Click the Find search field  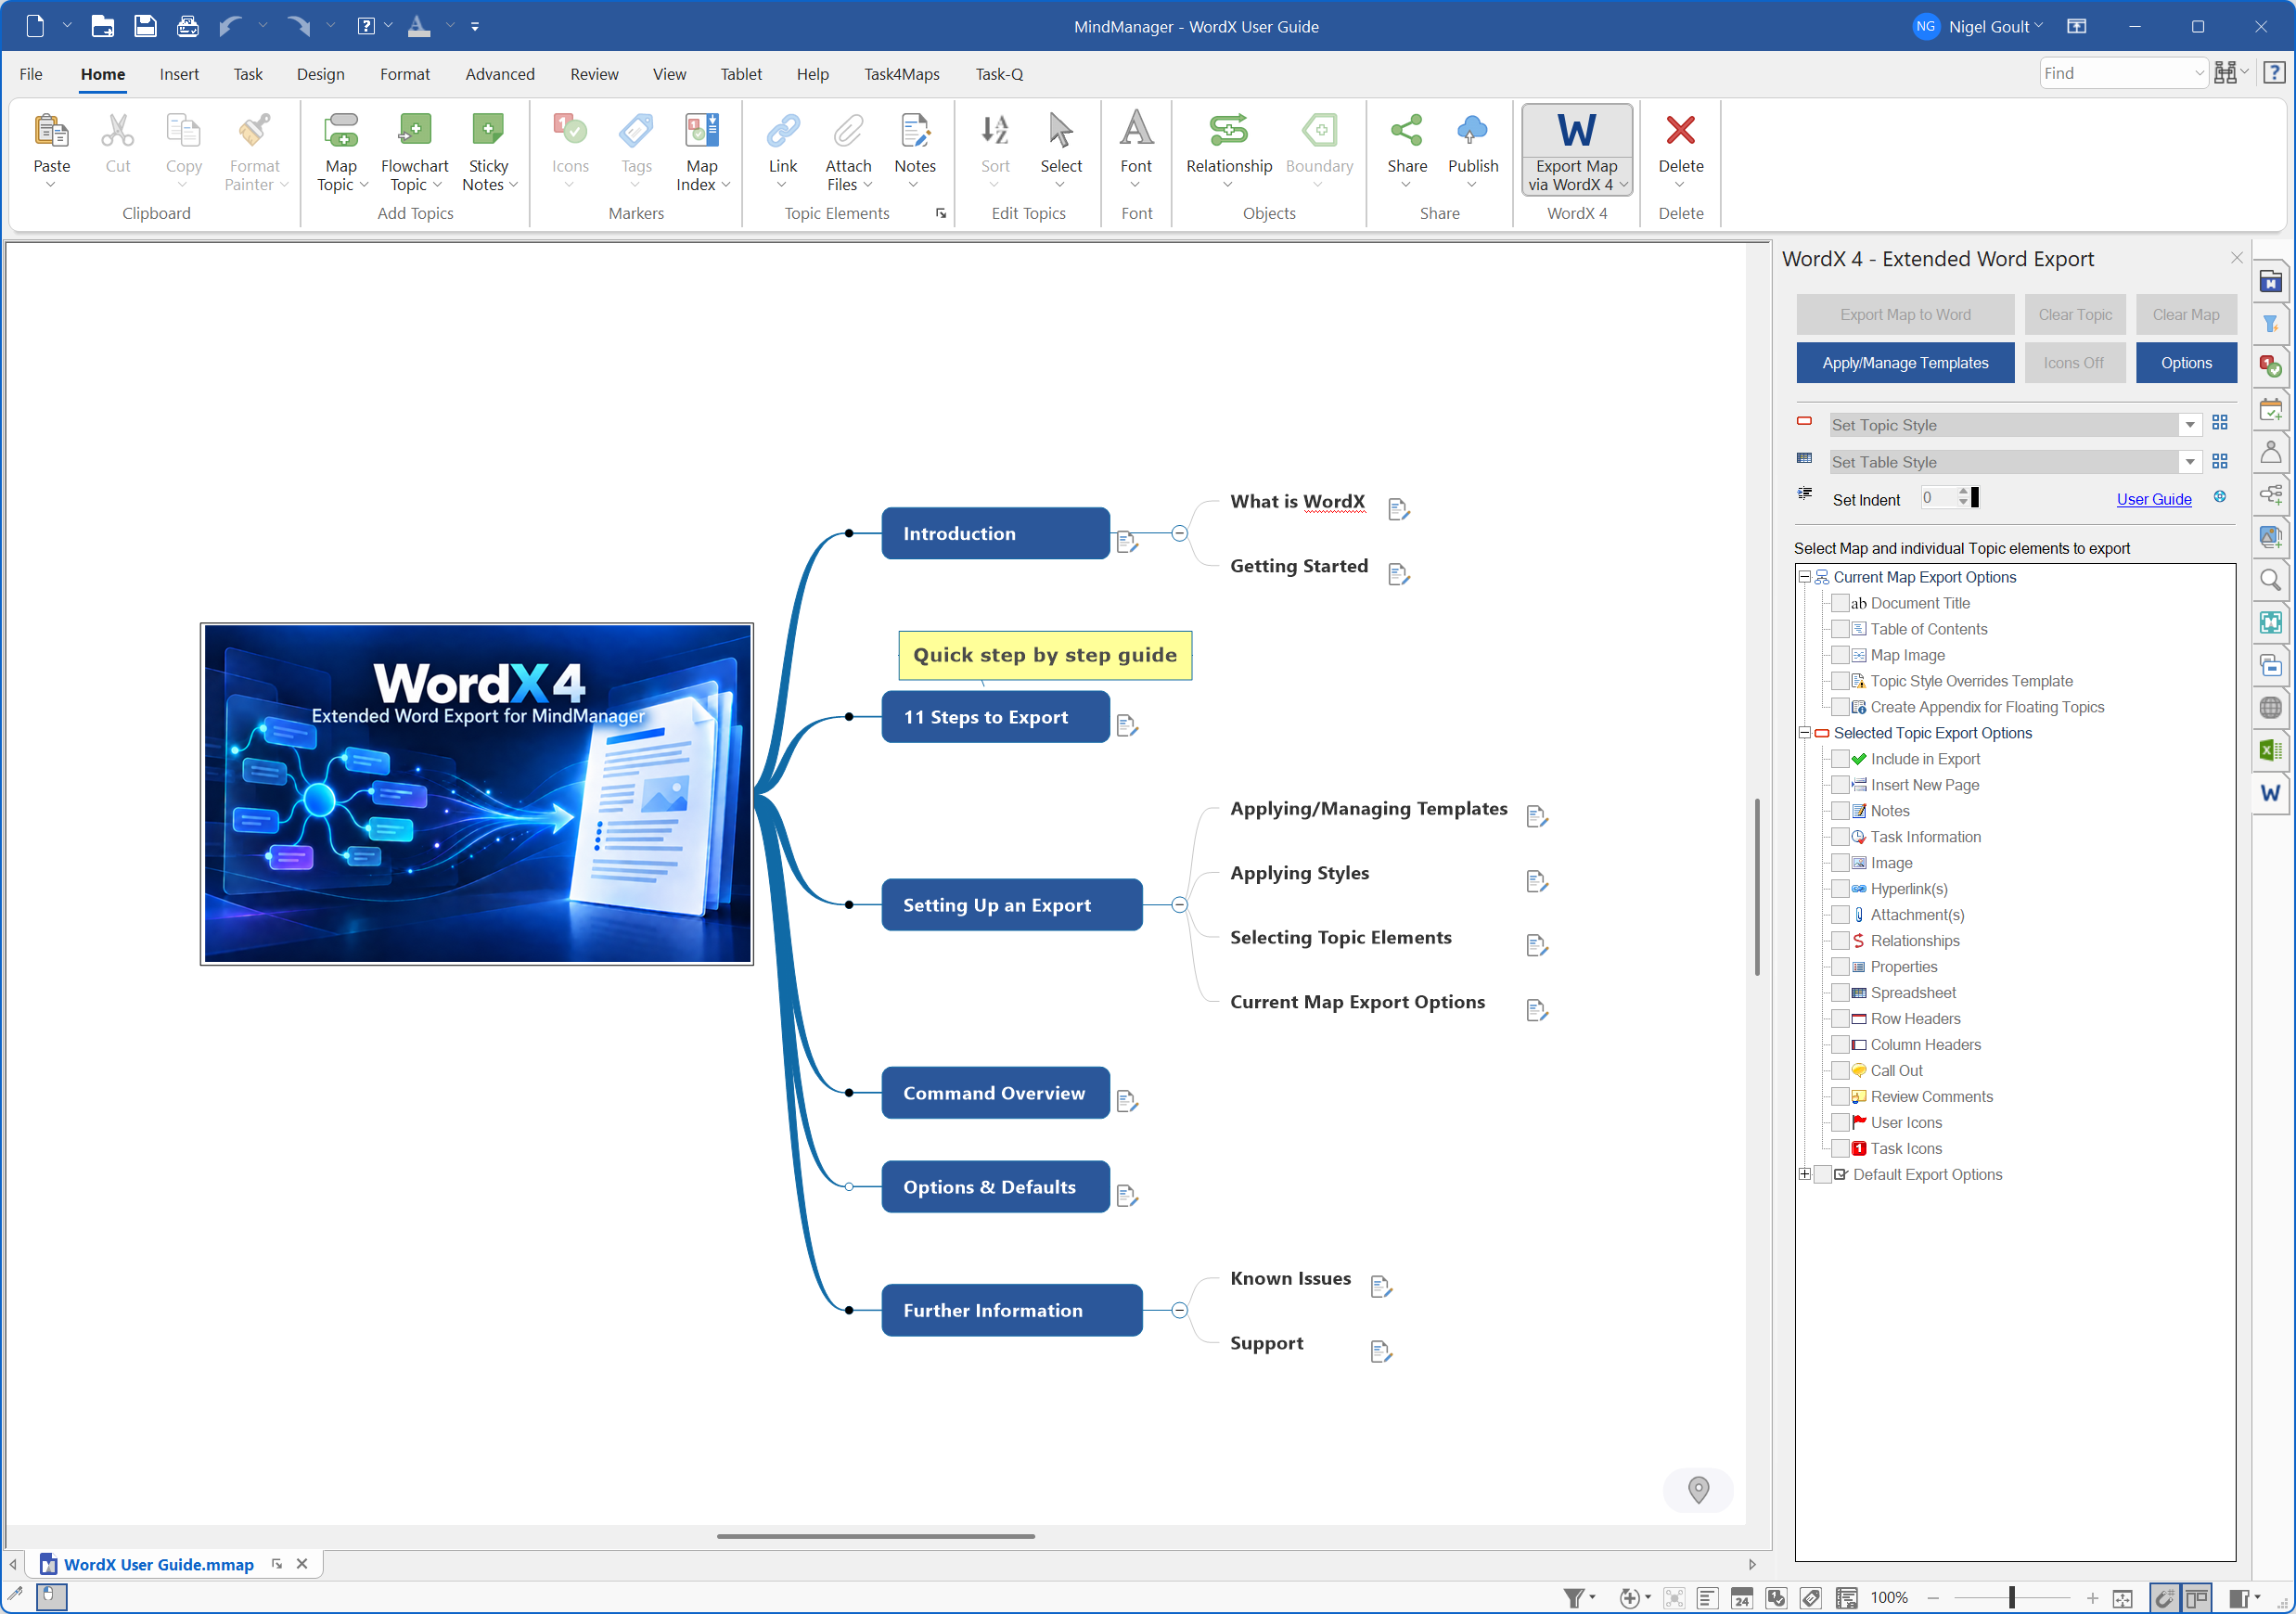2115,73
